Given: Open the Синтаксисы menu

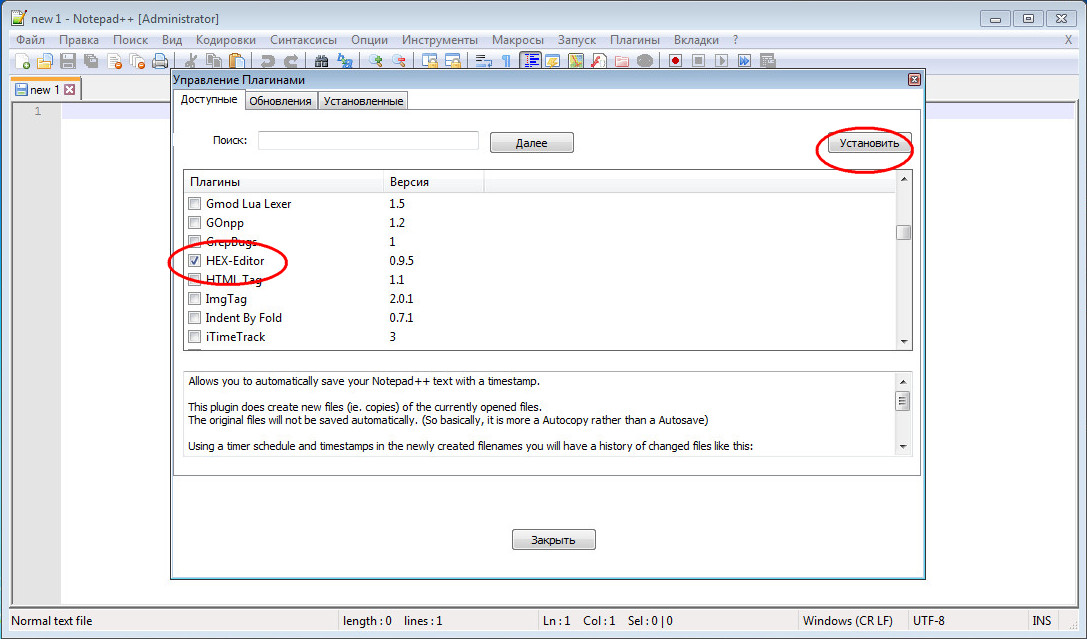Looking at the screenshot, I should coord(304,40).
